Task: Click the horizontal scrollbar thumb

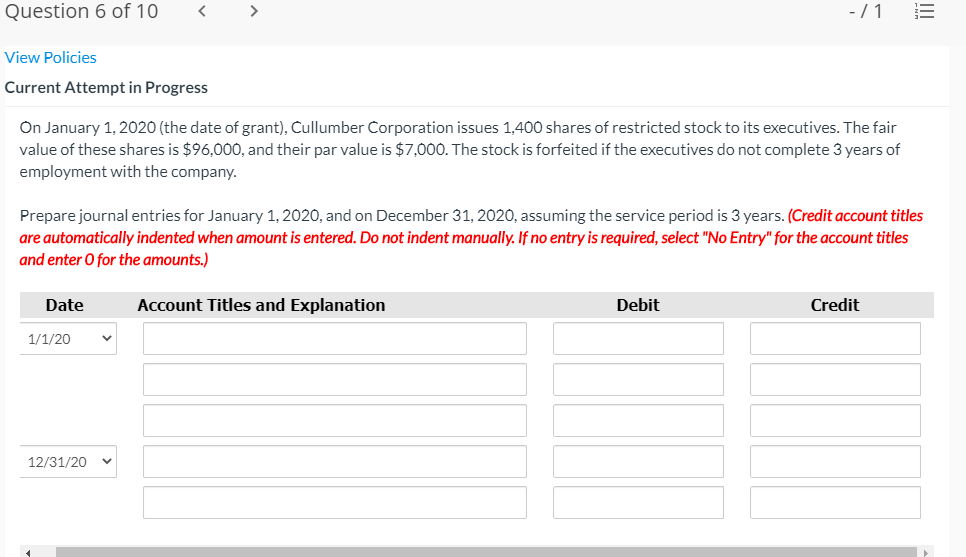Action: (x=486, y=552)
